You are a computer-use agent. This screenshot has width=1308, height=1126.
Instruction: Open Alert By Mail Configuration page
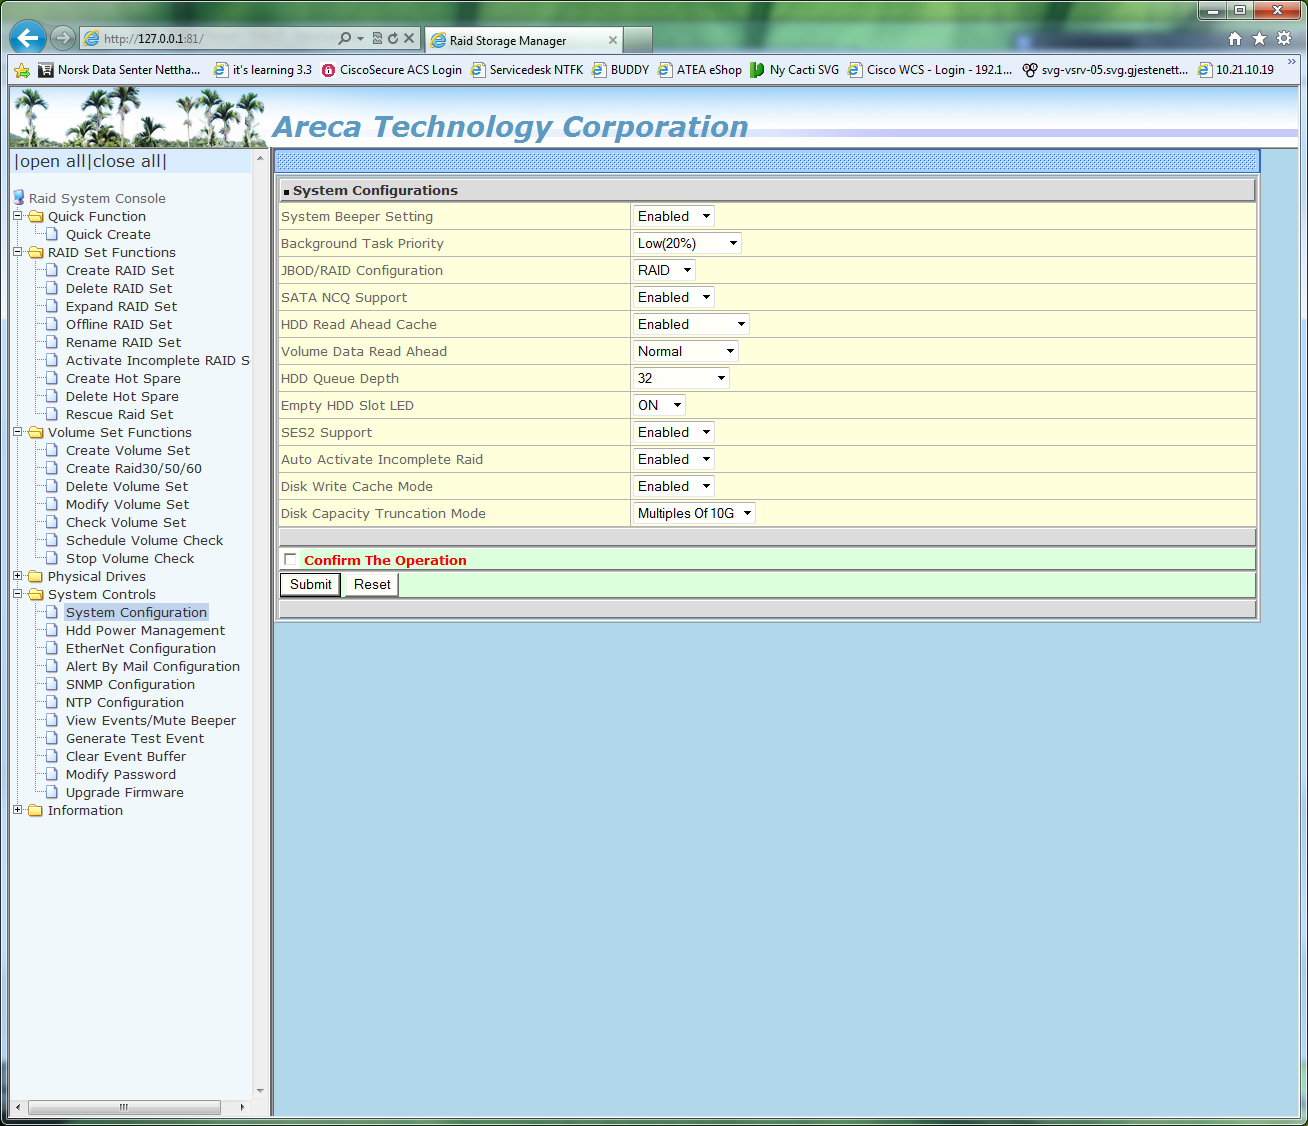[153, 666]
